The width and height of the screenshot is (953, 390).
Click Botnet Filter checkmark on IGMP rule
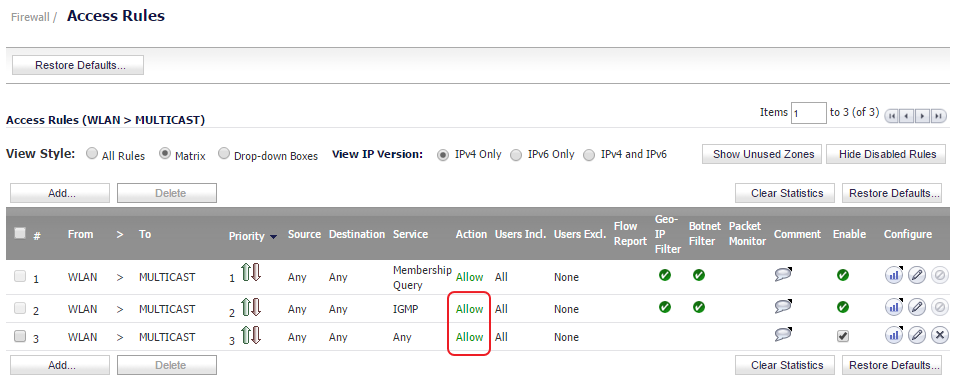[x=699, y=307]
